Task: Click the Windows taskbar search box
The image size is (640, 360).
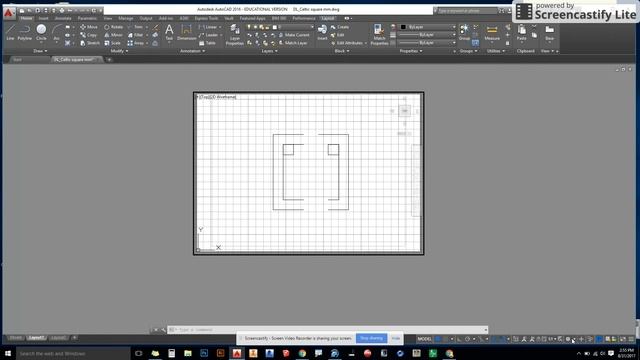Action: [73, 353]
